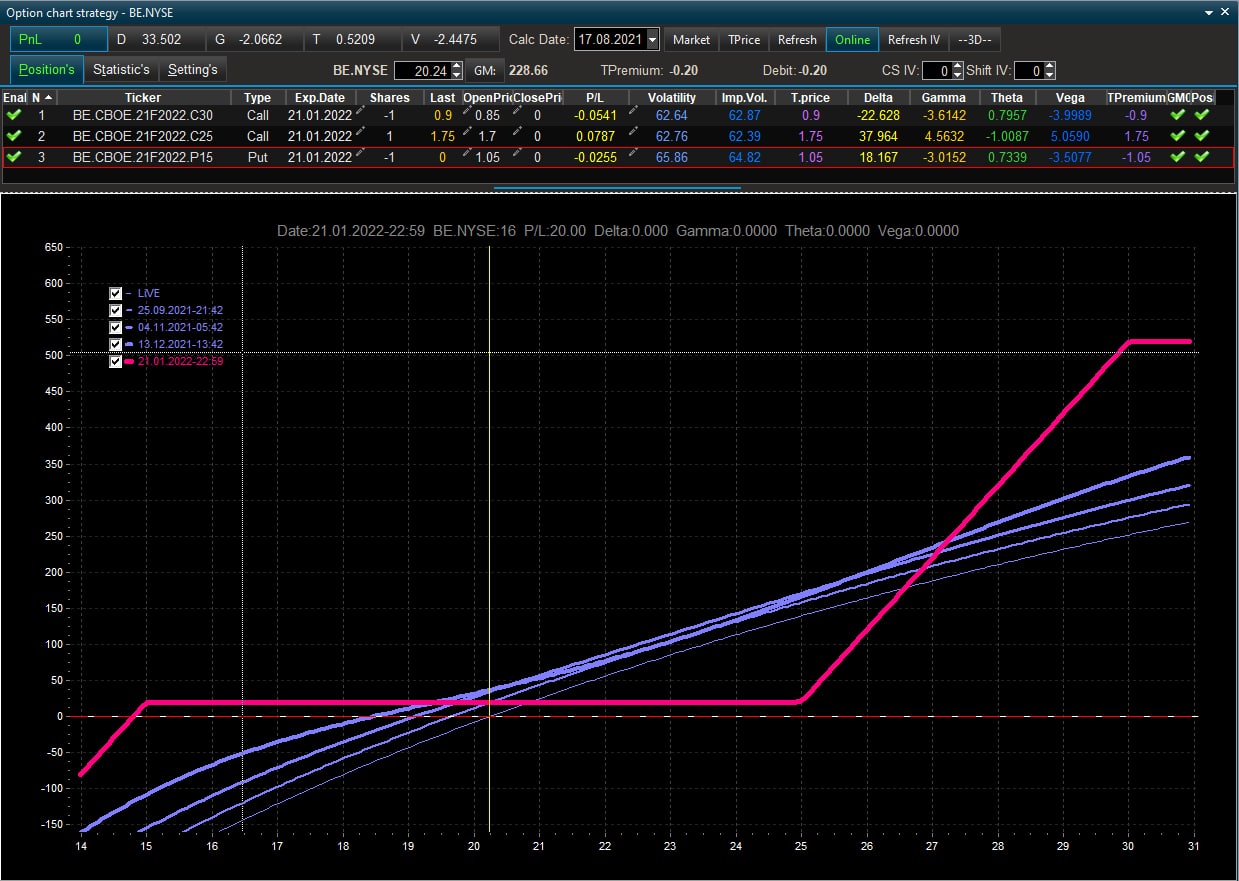Viewport: 1239px width, 881px height.
Task: Click the Refresh IV button
Action: pyautogui.click(x=914, y=40)
